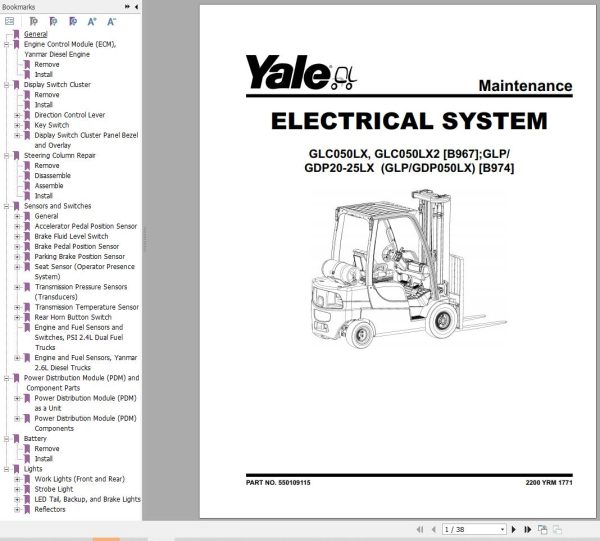600x541 pixels.
Task: Click the third purple bookmark icon in the toolbar
Action: point(73,21)
